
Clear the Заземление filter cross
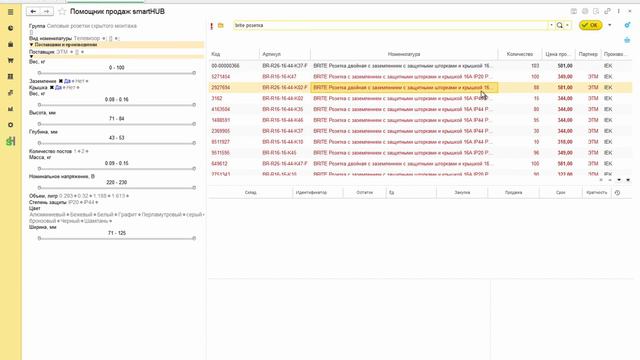pos(60,81)
